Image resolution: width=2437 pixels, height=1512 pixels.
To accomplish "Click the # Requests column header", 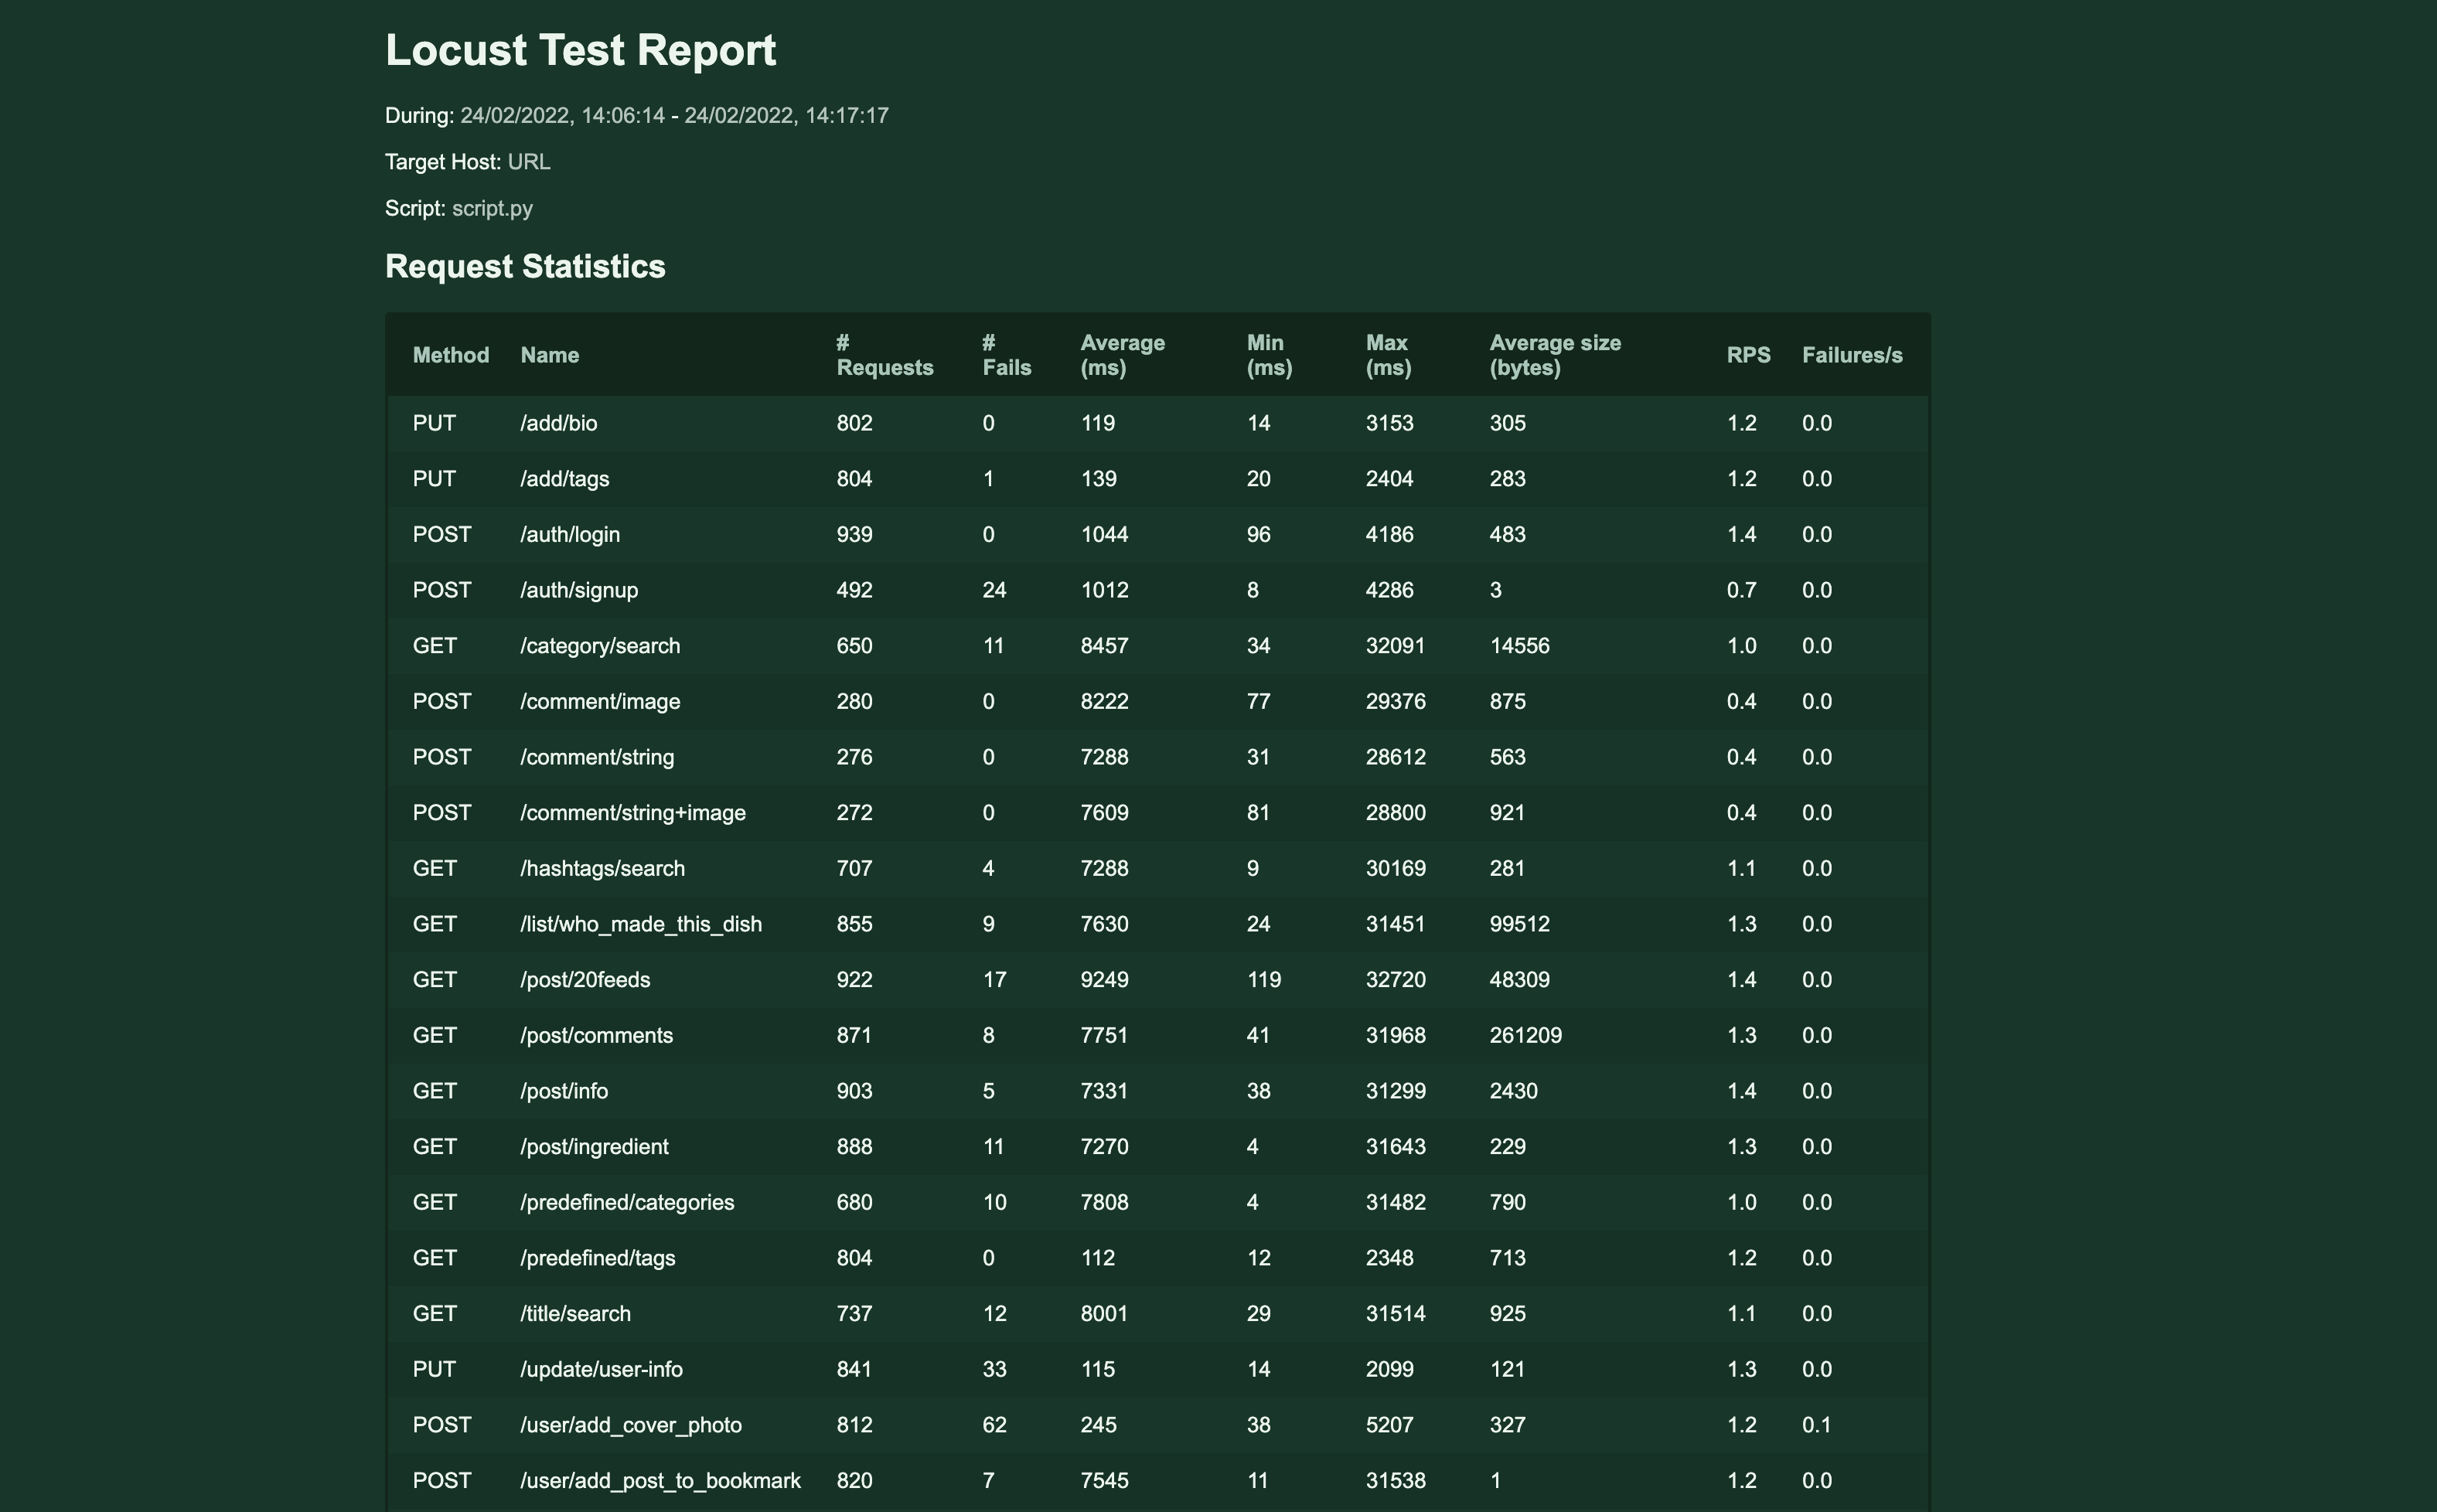I will point(885,355).
